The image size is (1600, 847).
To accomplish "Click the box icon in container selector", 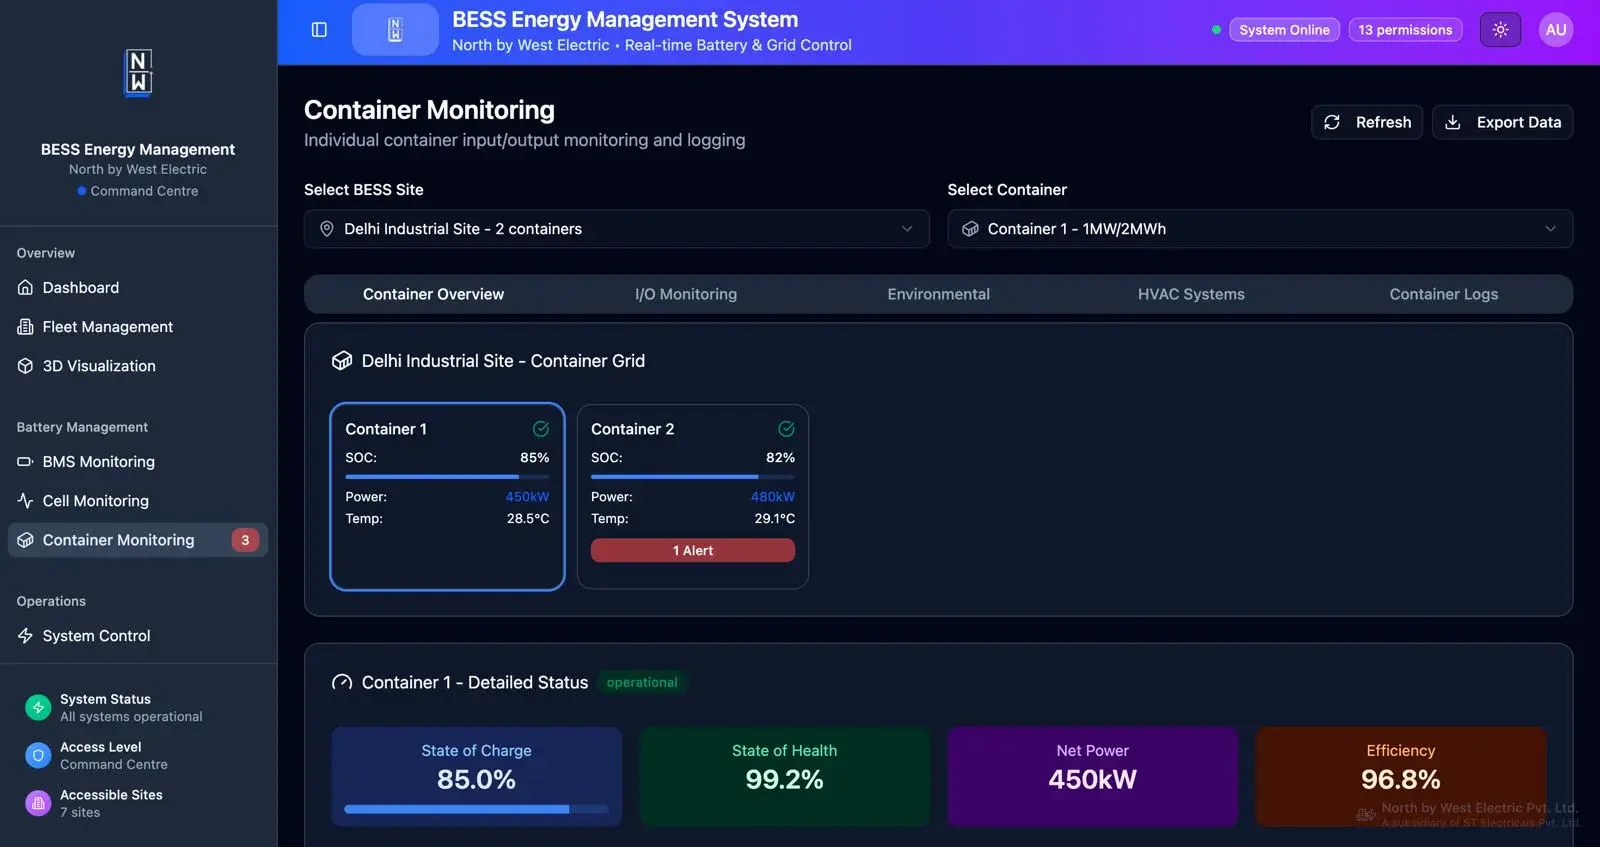I will point(970,229).
